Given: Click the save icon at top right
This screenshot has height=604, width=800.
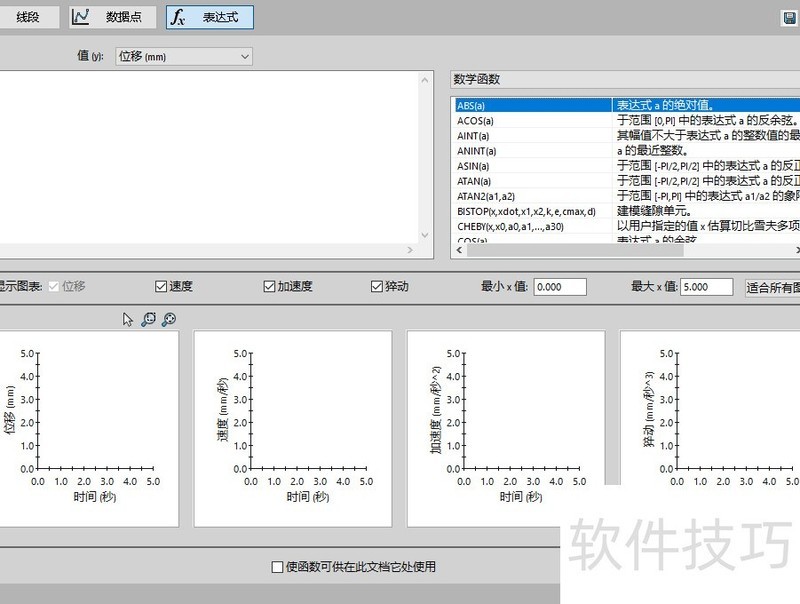Looking at the screenshot, I should pyautogui.click(x=788, y=18).
